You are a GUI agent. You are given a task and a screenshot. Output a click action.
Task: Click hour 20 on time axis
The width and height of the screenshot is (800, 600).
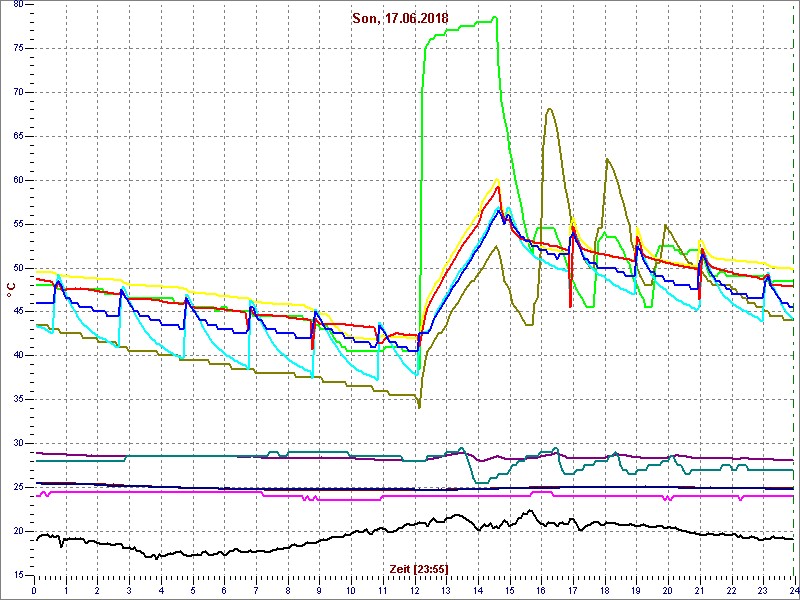click(668, 590)
